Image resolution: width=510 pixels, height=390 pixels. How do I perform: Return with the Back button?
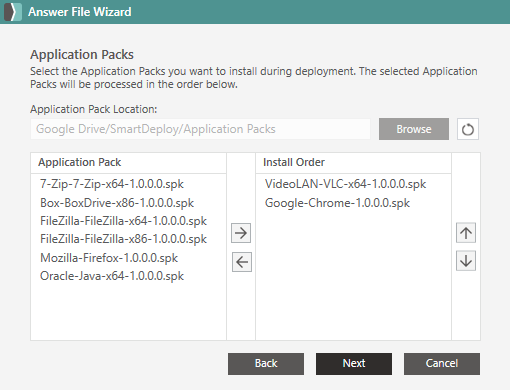266,364
